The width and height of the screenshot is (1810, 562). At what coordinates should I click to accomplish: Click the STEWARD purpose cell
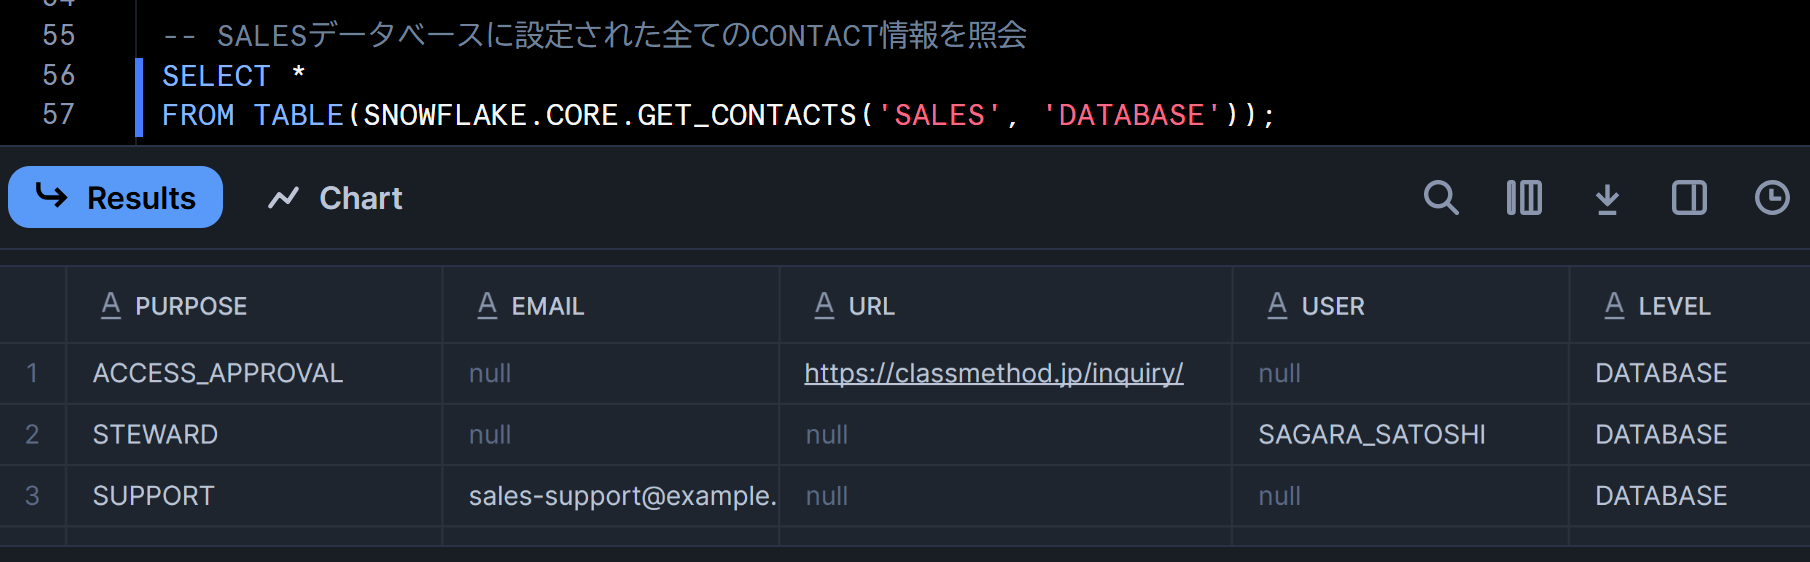click(x=155, y=434)
